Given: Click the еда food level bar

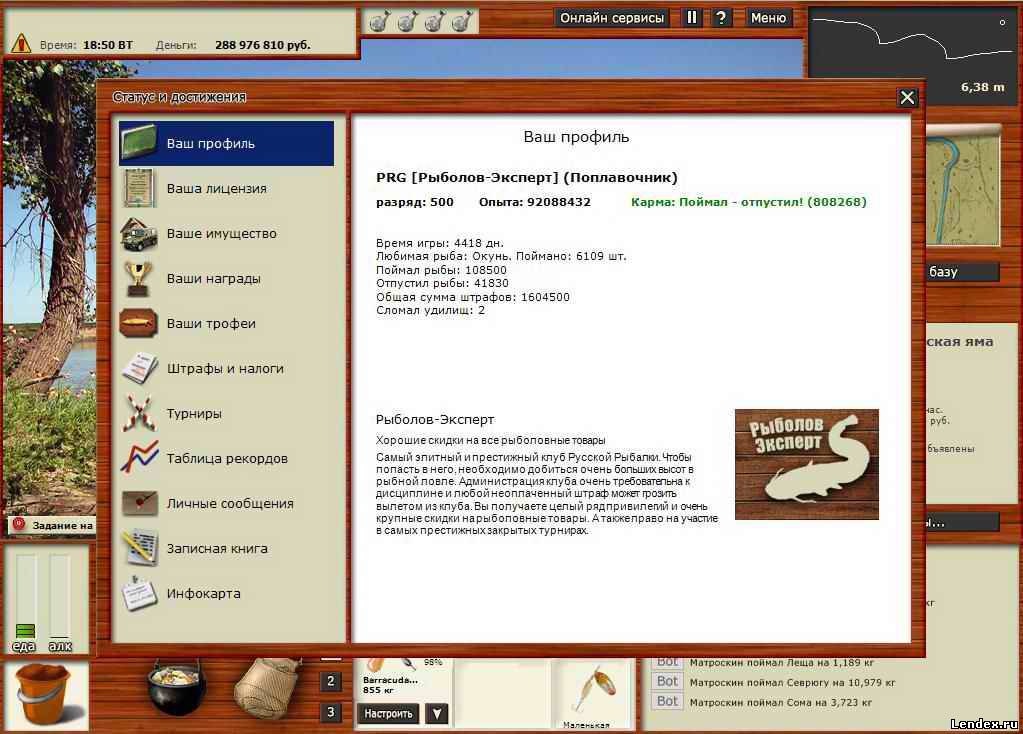Looking at the screenshot, I should (x=25, y=597).
